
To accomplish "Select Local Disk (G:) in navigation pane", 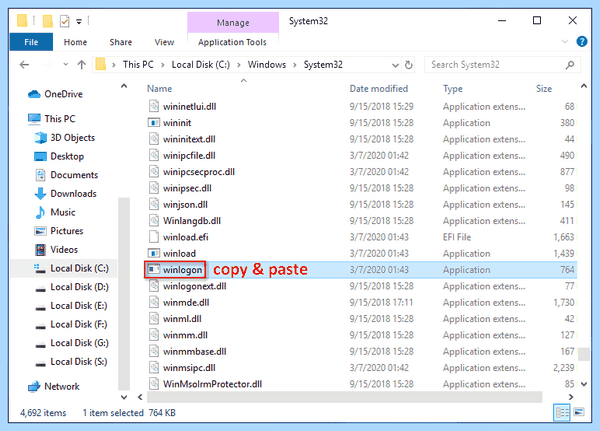I will (80, 343).
